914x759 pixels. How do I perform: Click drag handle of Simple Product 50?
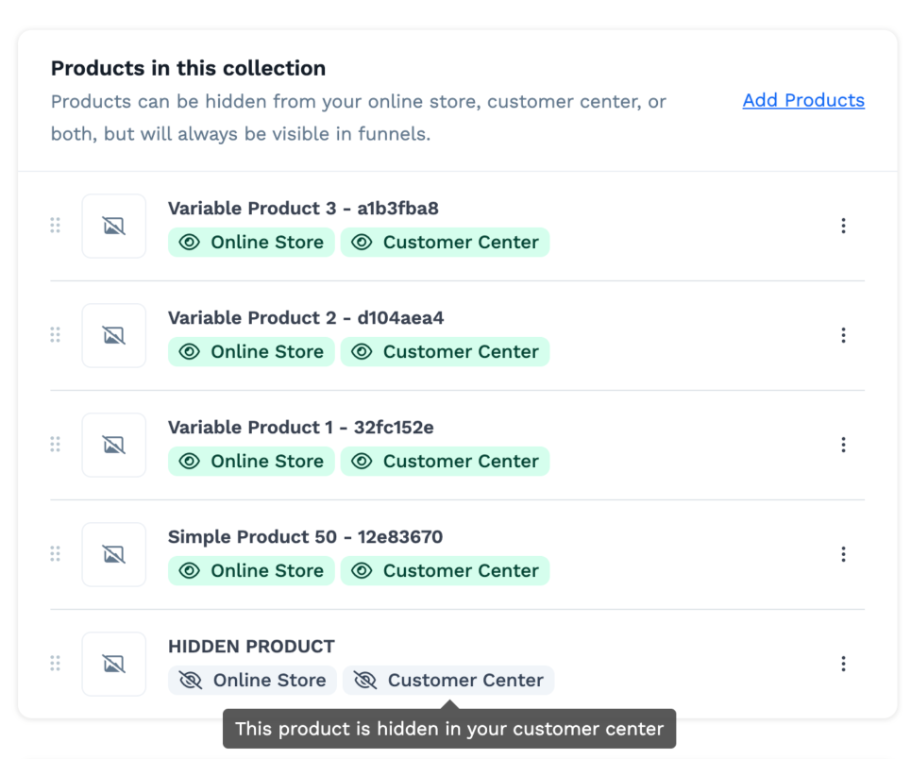[55, 554]
